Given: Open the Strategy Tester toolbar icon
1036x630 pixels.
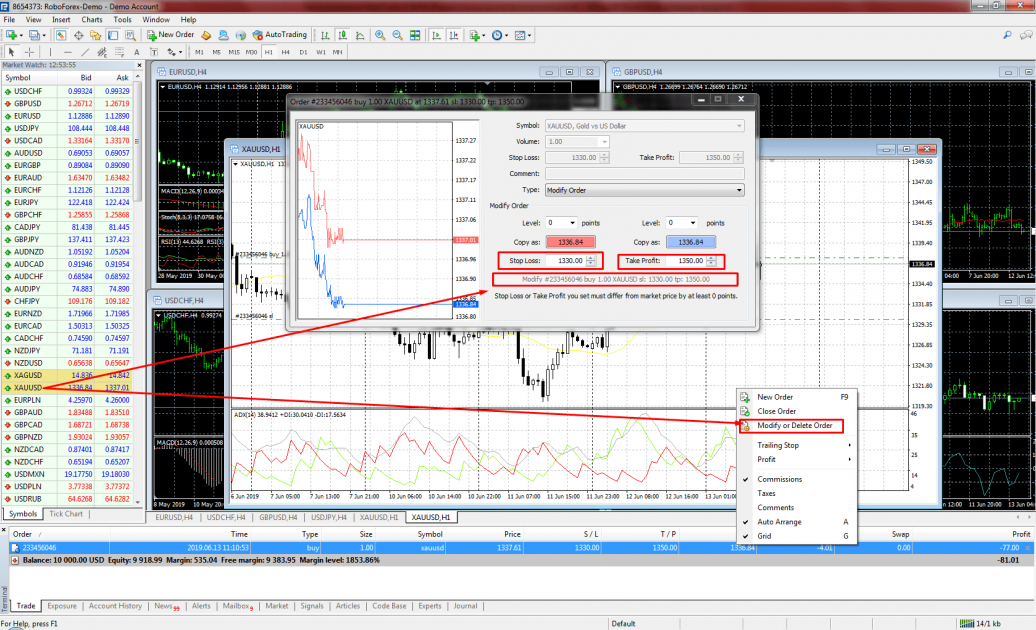Looking at the screenshot, I should point(130,35).
